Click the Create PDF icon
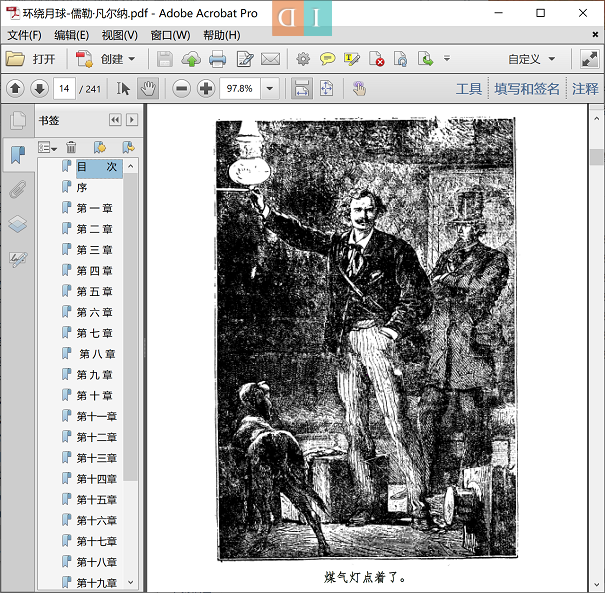The height and width of the screenshot is (593, 605). (84, 59)
